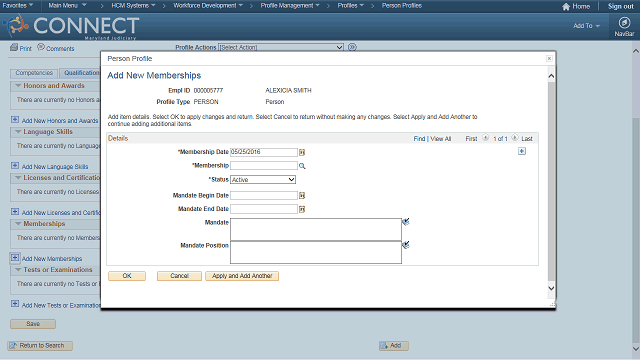Click plus icon for Add New Memberships

pos(15,258)
